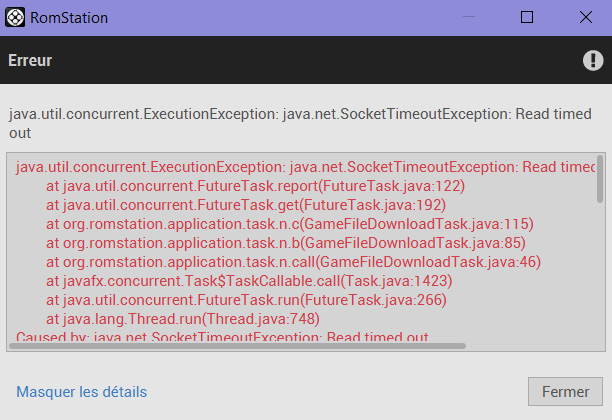The height and width of the screenshot is (420, 612).
Task: Click the Task$TaskCallable.call trace line
Action: coord(249,281)
